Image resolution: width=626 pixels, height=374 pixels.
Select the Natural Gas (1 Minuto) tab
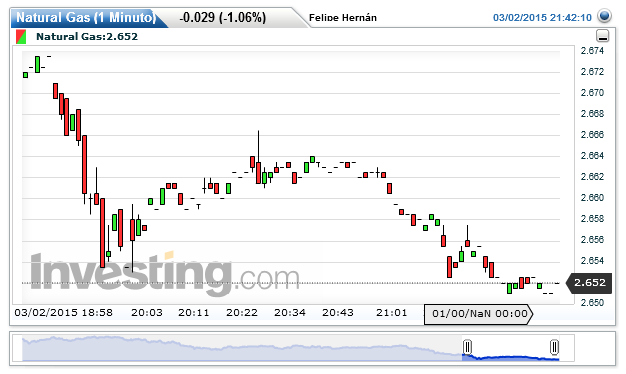86,18
